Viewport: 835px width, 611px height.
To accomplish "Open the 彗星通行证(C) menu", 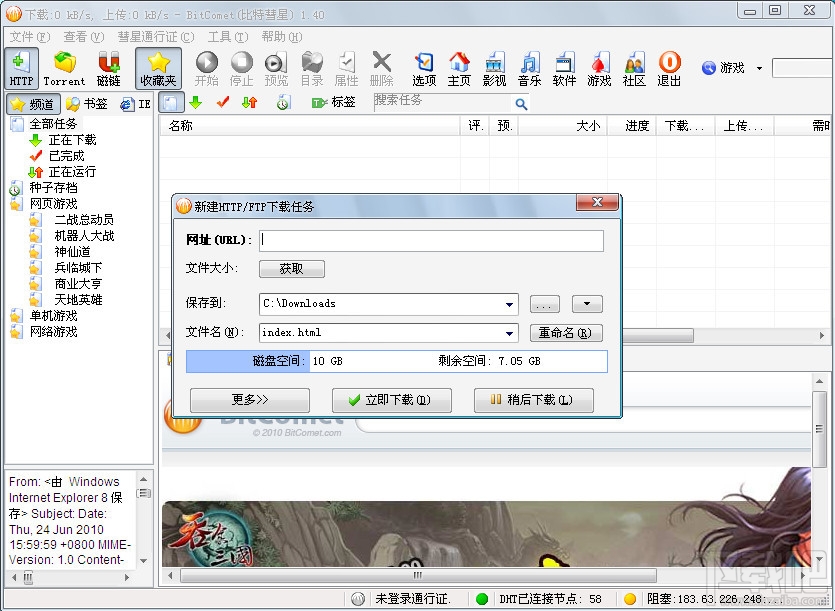I will (156, 37).
